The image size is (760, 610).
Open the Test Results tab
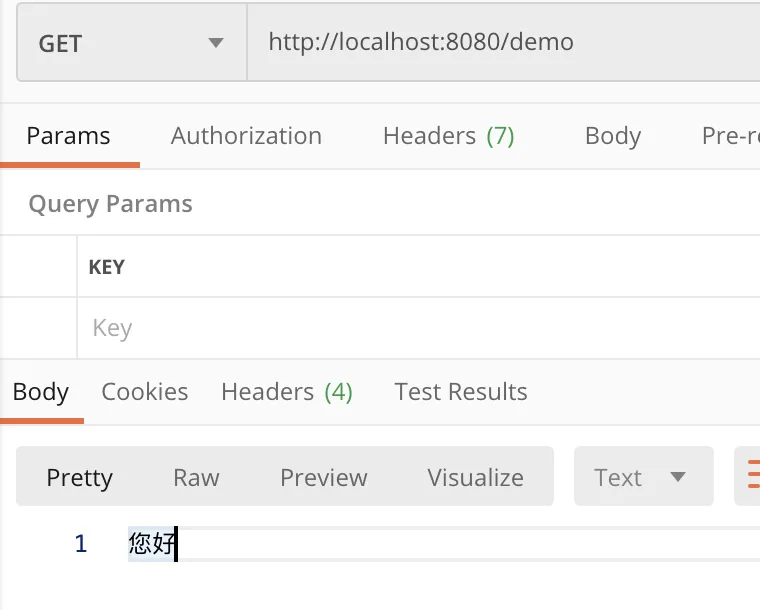461,392
